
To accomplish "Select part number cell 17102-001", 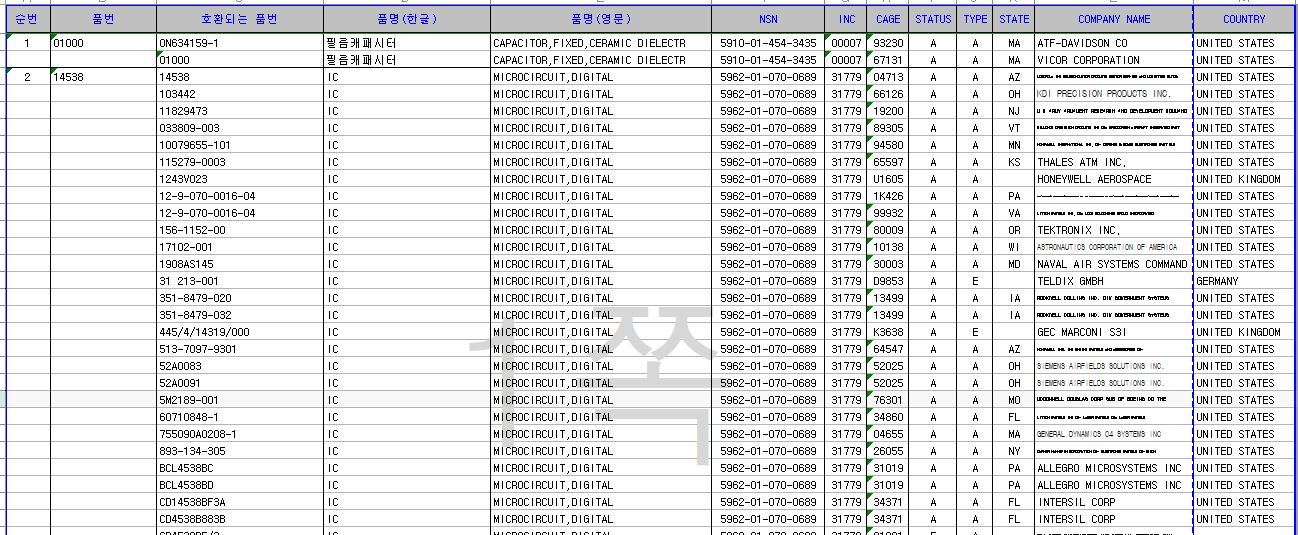I will 240,247.
